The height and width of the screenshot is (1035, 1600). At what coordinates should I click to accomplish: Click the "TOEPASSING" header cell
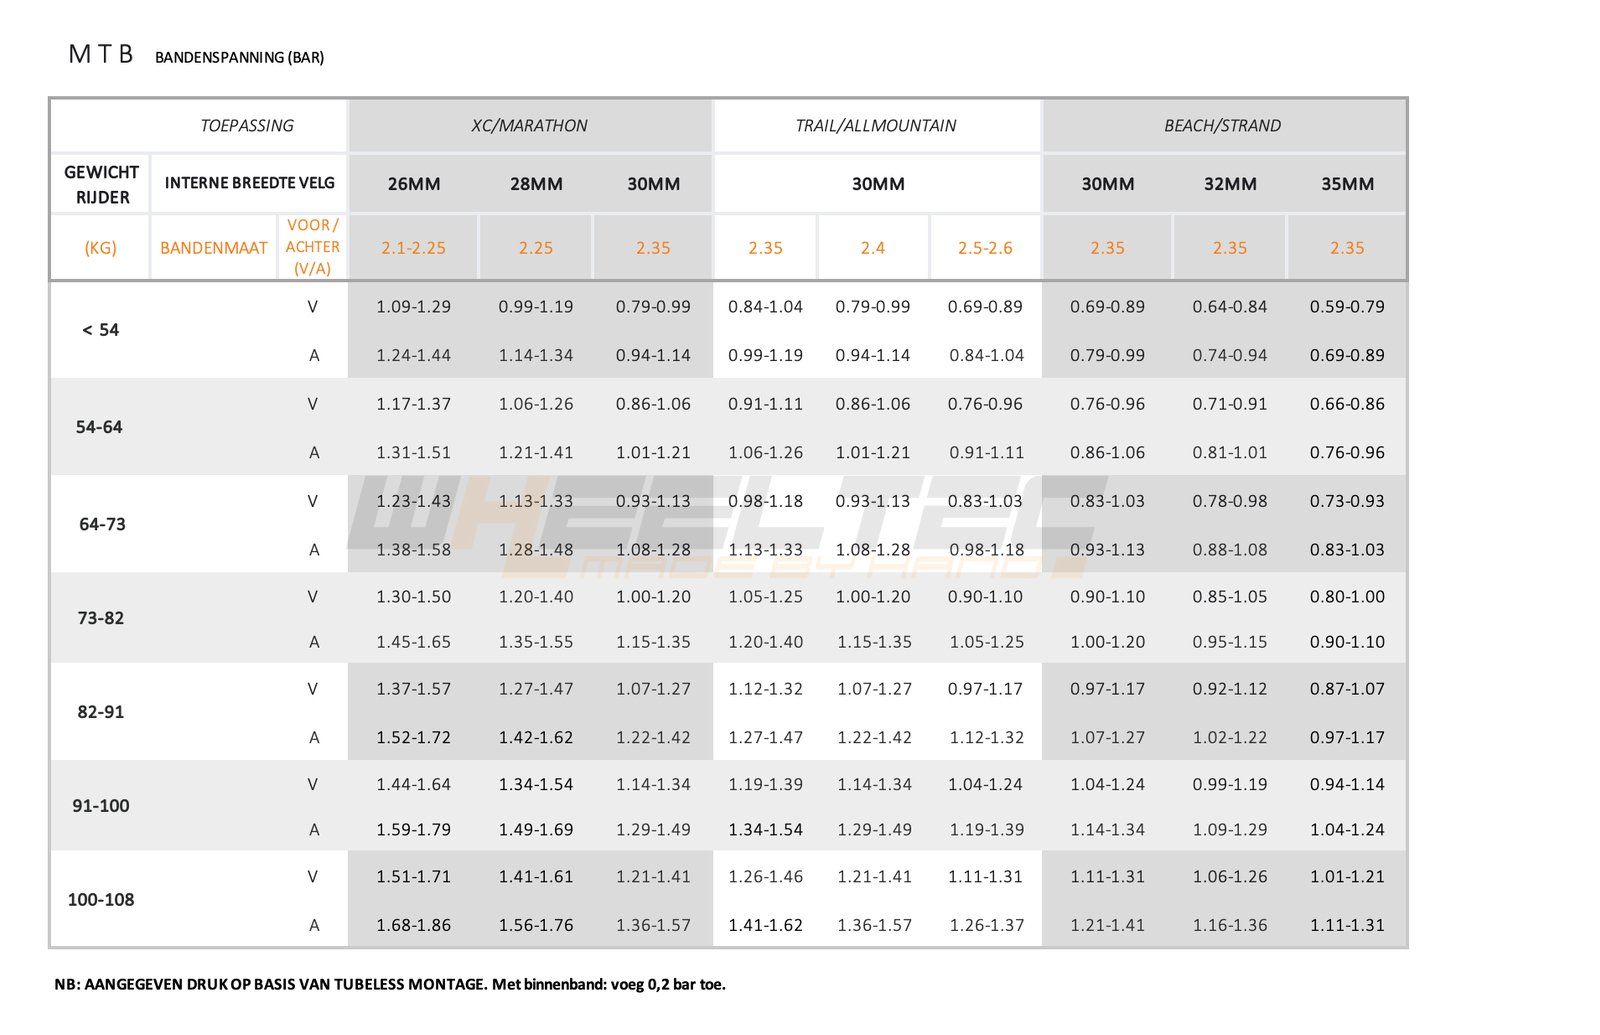coord(247,126)
